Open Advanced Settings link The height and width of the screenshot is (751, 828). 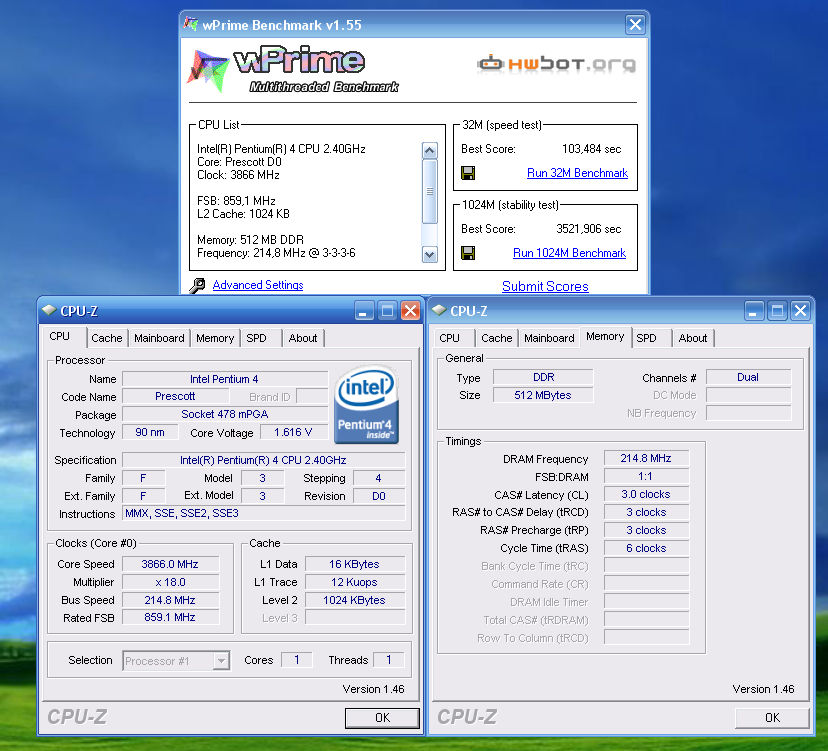click(258, 285)
